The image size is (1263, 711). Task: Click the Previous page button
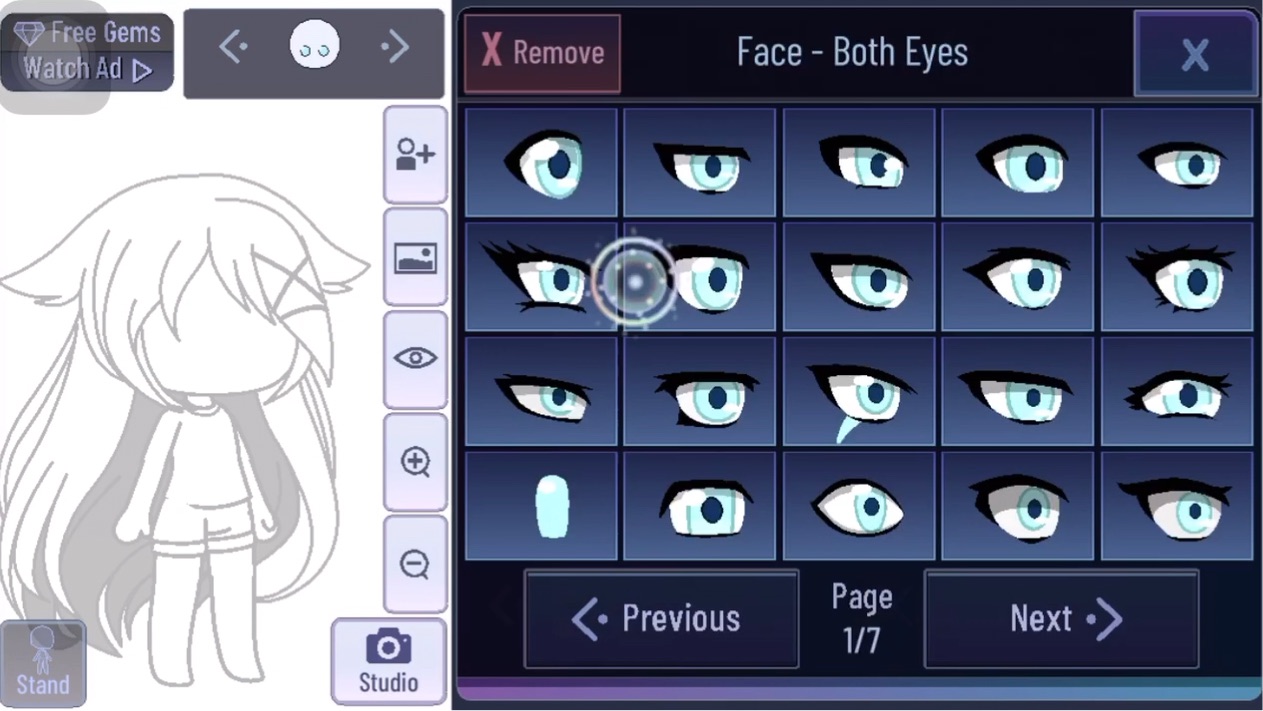(x=661, y=619)
